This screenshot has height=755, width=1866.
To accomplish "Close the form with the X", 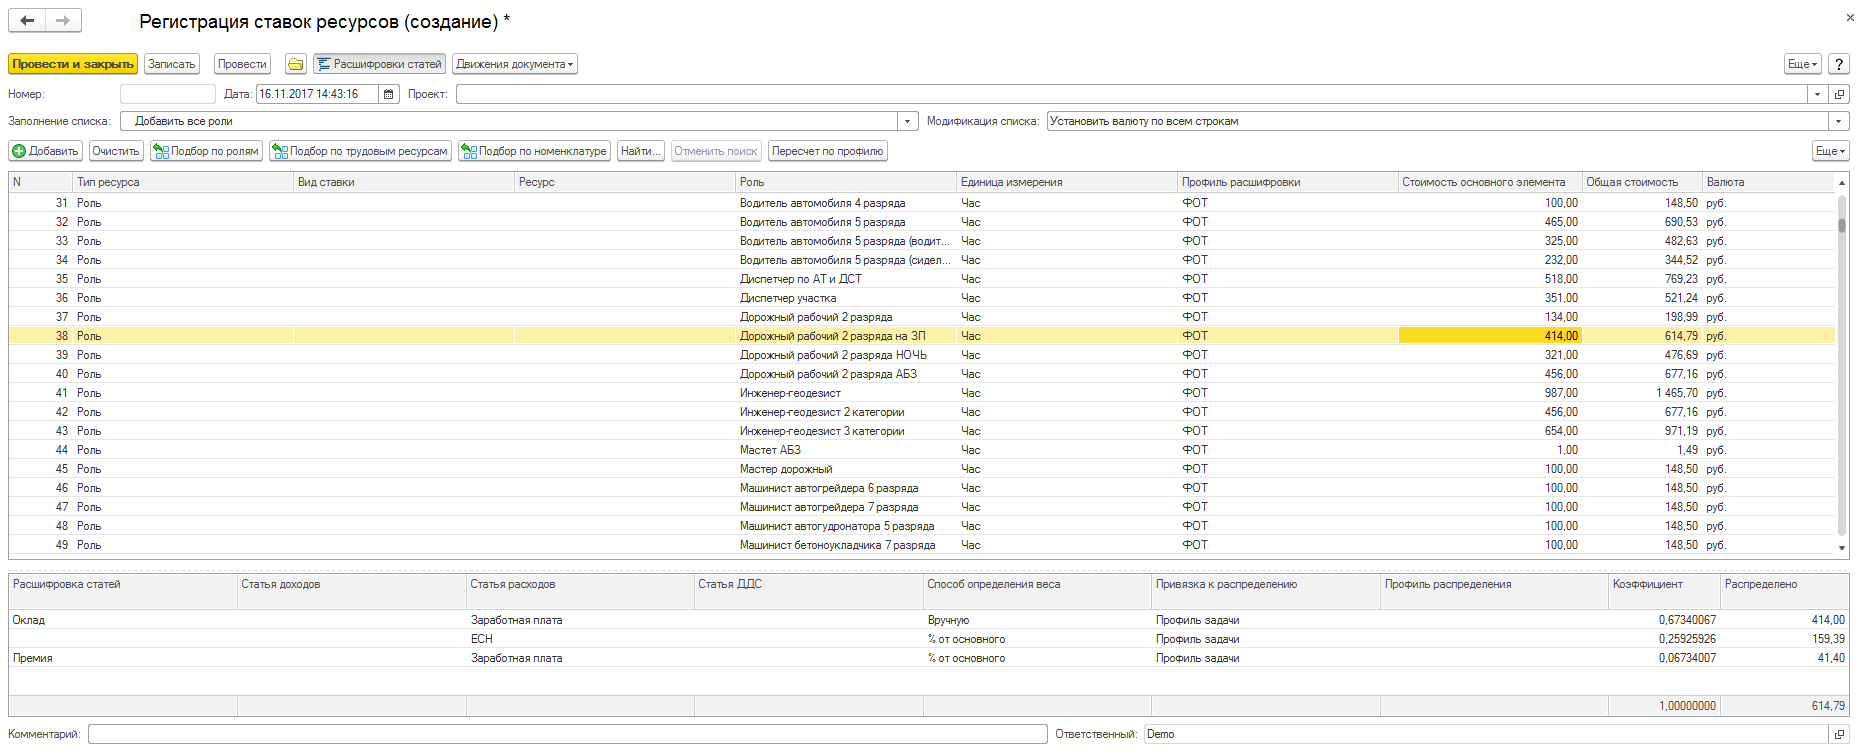I will click(x=1849, y=17).
